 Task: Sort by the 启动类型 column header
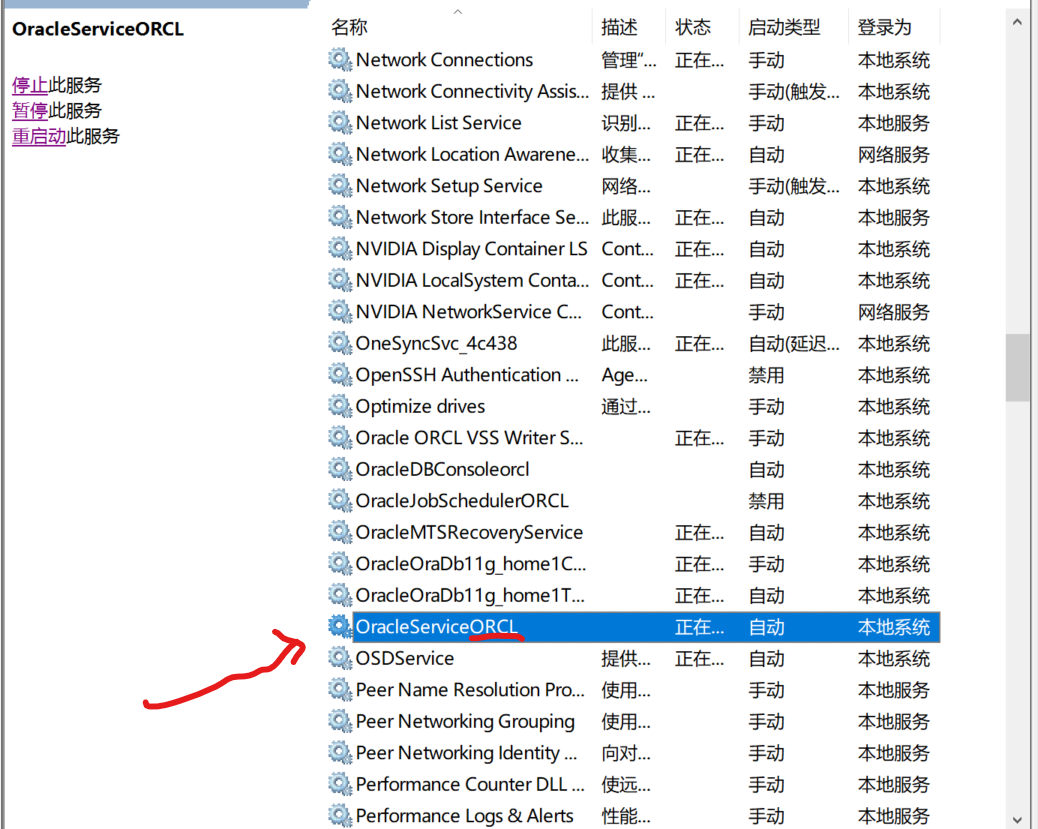click(784, 27)
